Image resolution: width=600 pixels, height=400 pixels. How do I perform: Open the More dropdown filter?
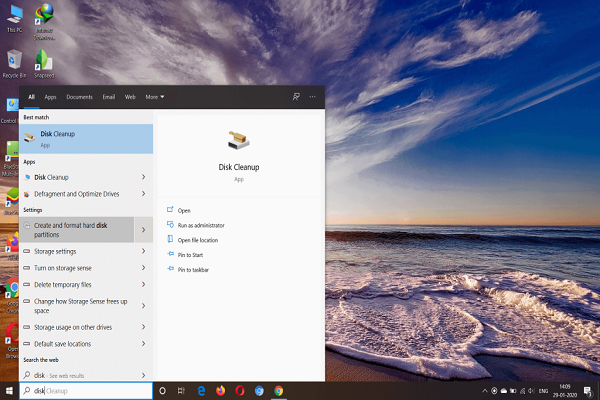pos(154,97)
